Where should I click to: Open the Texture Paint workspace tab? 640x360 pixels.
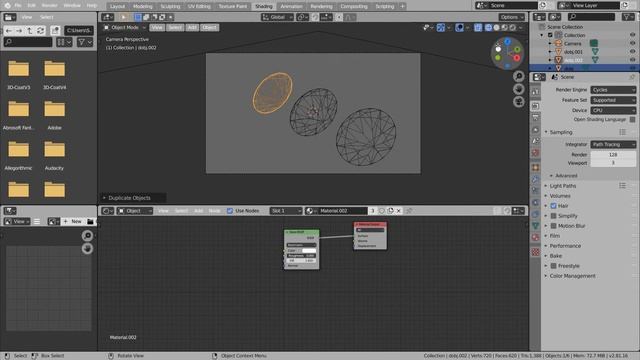point(233,6)
